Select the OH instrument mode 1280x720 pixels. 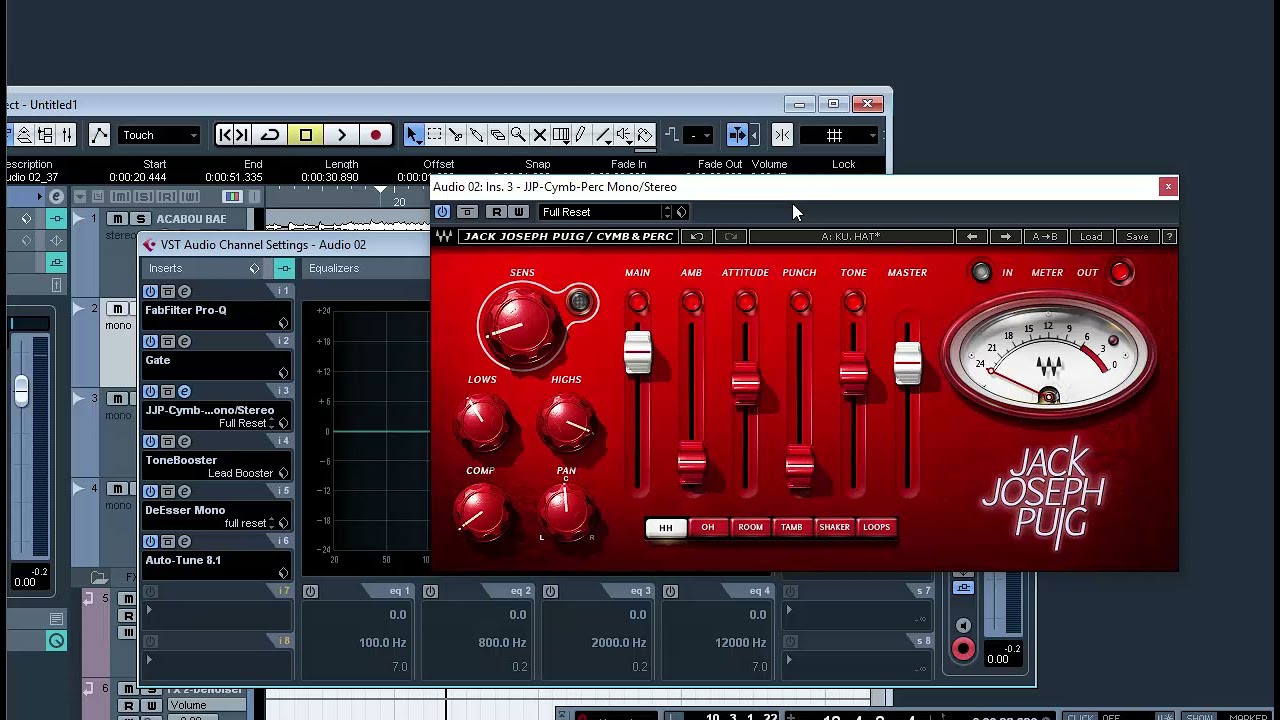[707, 527]
